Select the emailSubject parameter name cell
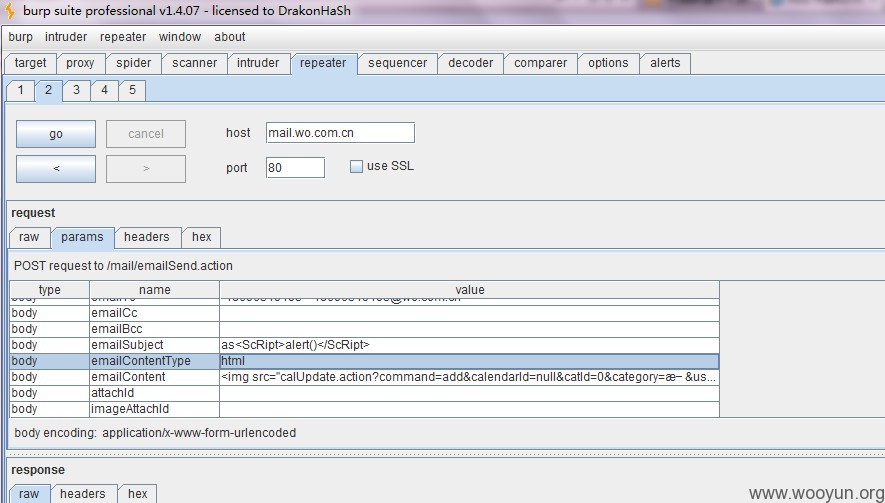Viewport: 885px width, 503px height. [x=155, y=345]
